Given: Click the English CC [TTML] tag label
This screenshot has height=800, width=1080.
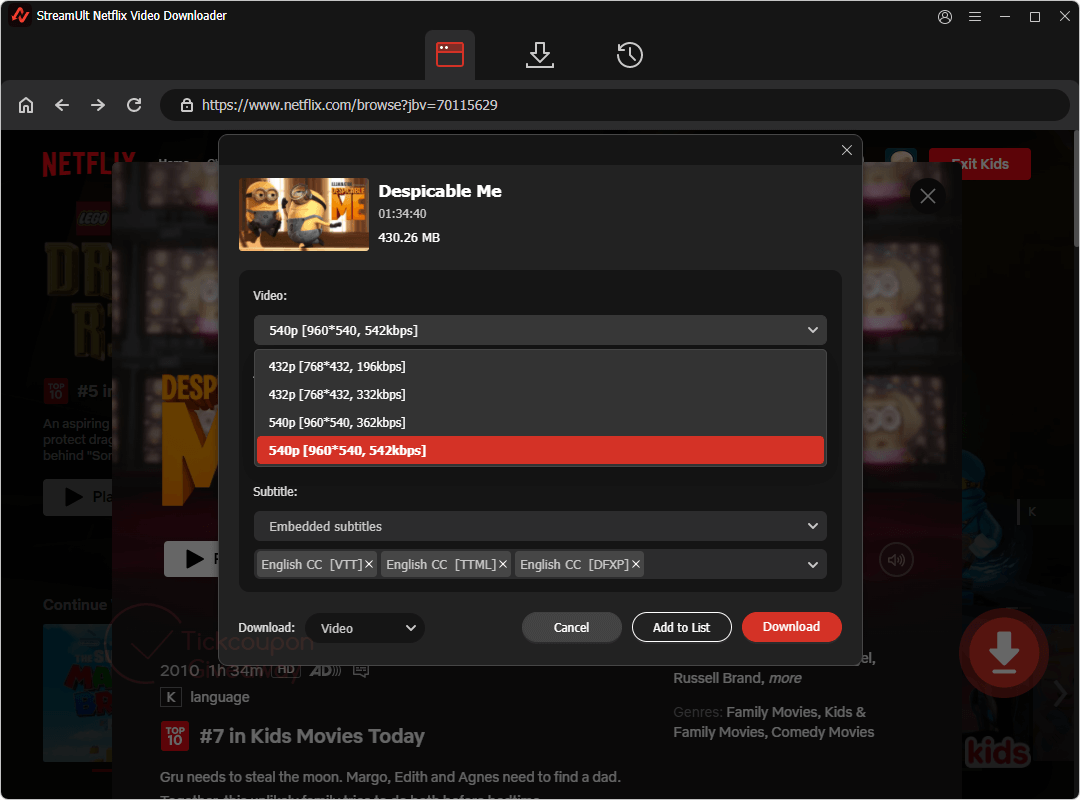Looking at the screenshot, I should click(441, 564).
